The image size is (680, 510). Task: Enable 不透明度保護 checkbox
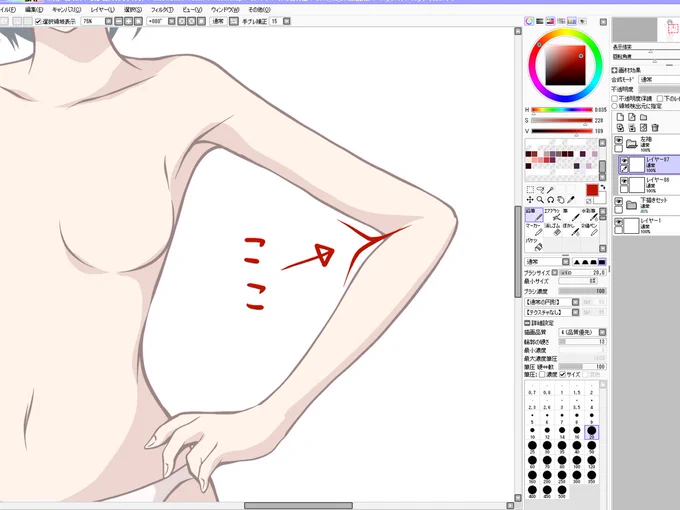[x=615, y=99]
